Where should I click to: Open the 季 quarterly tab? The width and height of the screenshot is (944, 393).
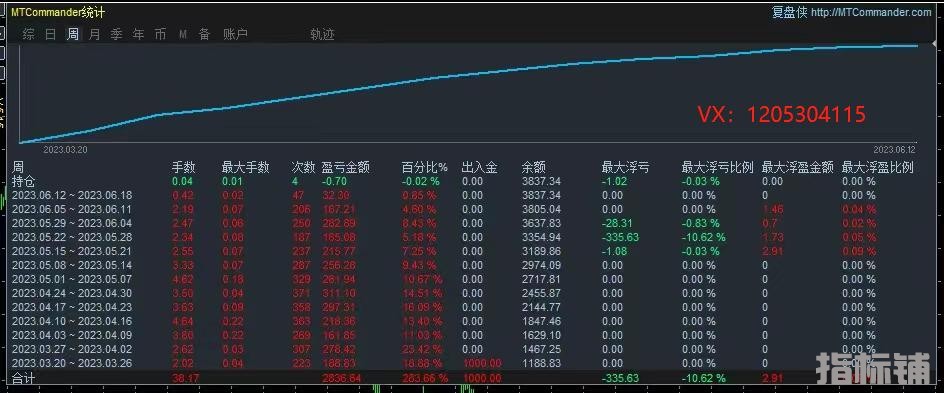(x=116, y=34)
